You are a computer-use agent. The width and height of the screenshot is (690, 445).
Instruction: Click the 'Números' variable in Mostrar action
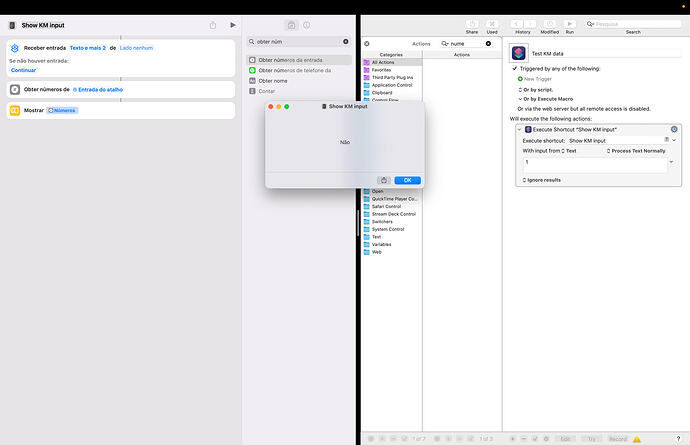tap(62, 110)
